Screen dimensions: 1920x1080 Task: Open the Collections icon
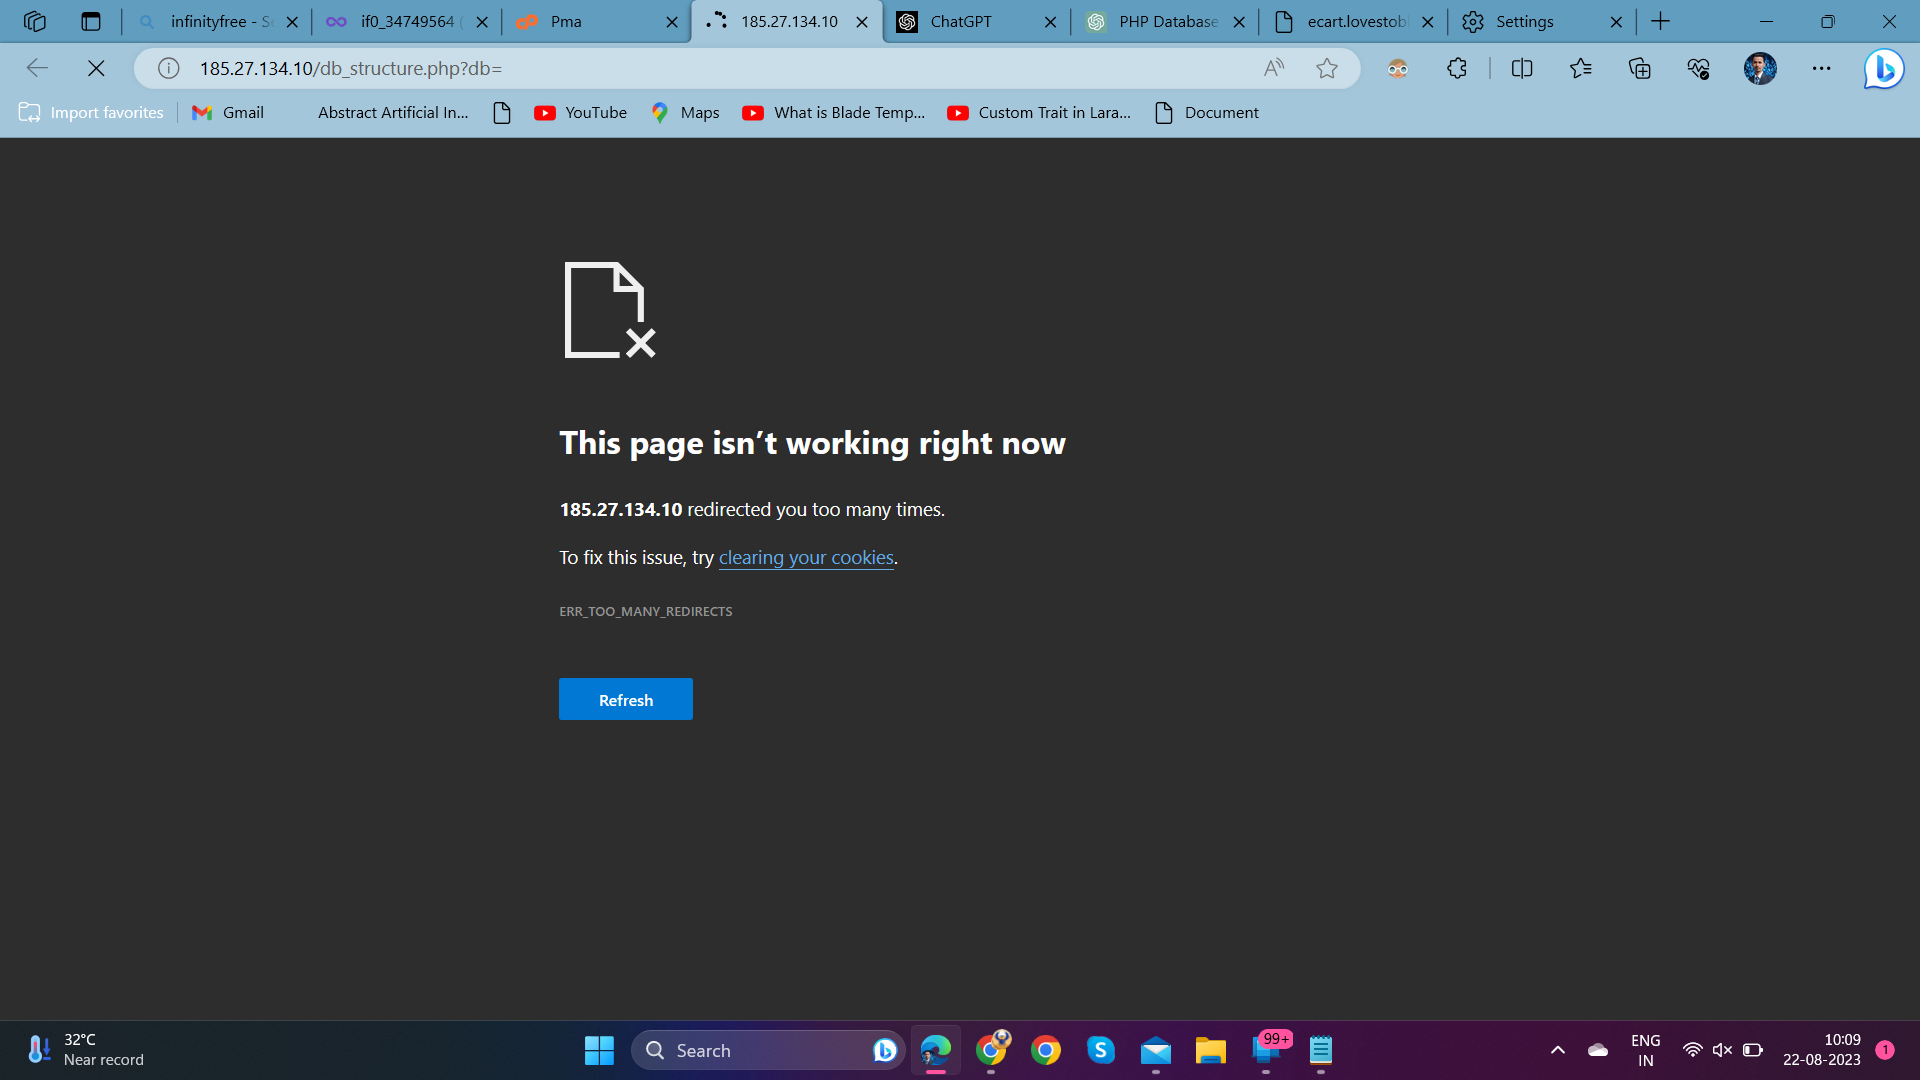pos(1640,68)
